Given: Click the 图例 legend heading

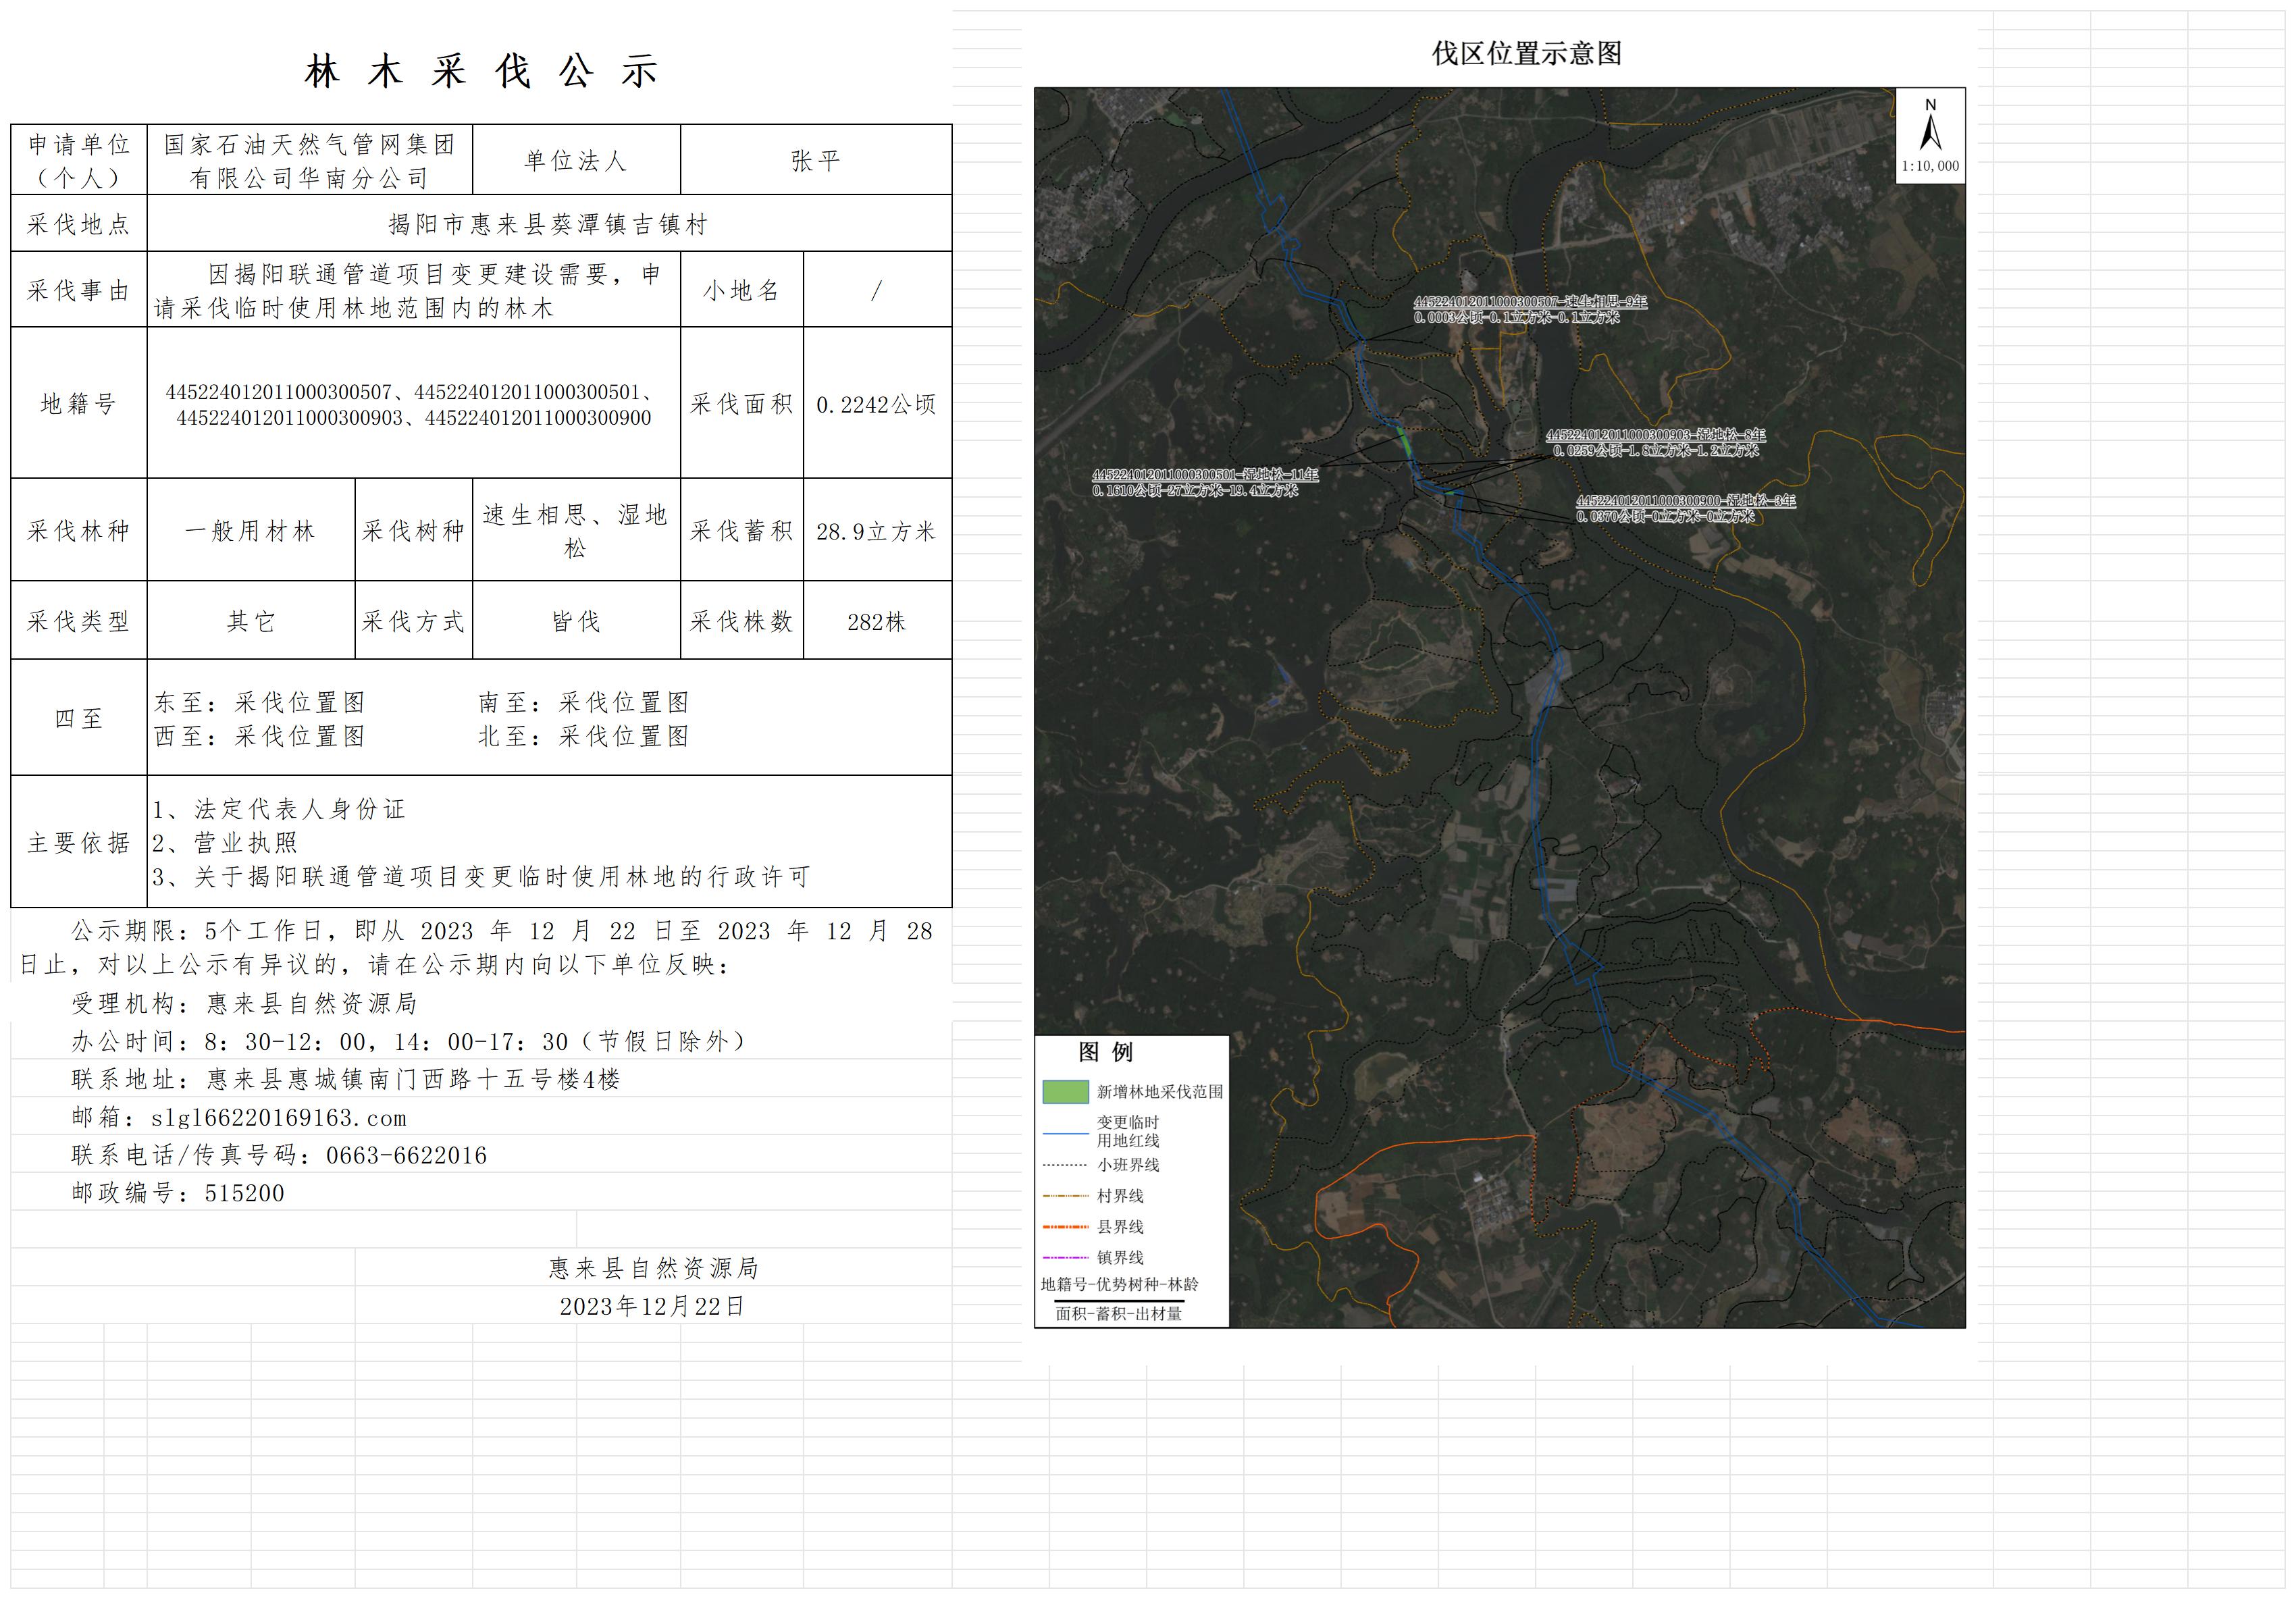Looking at the screenshot, I should [x=1105, y=1052].
